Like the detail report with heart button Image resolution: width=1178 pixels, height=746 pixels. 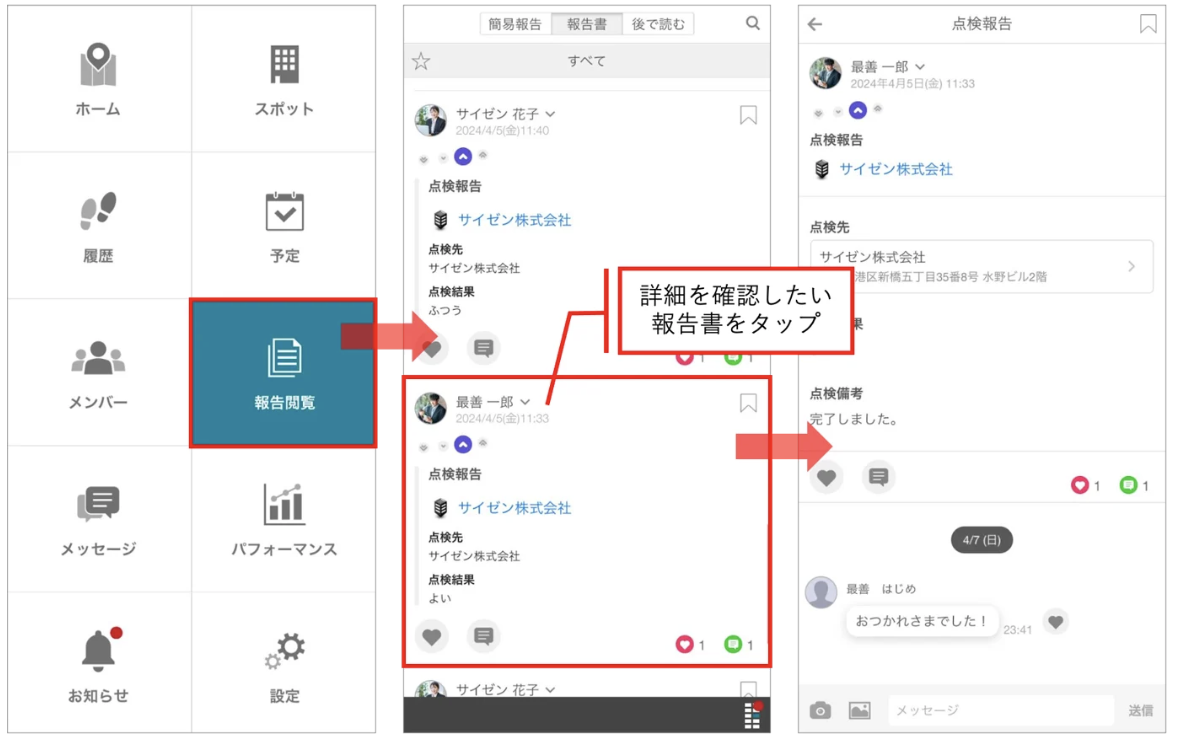826,477
